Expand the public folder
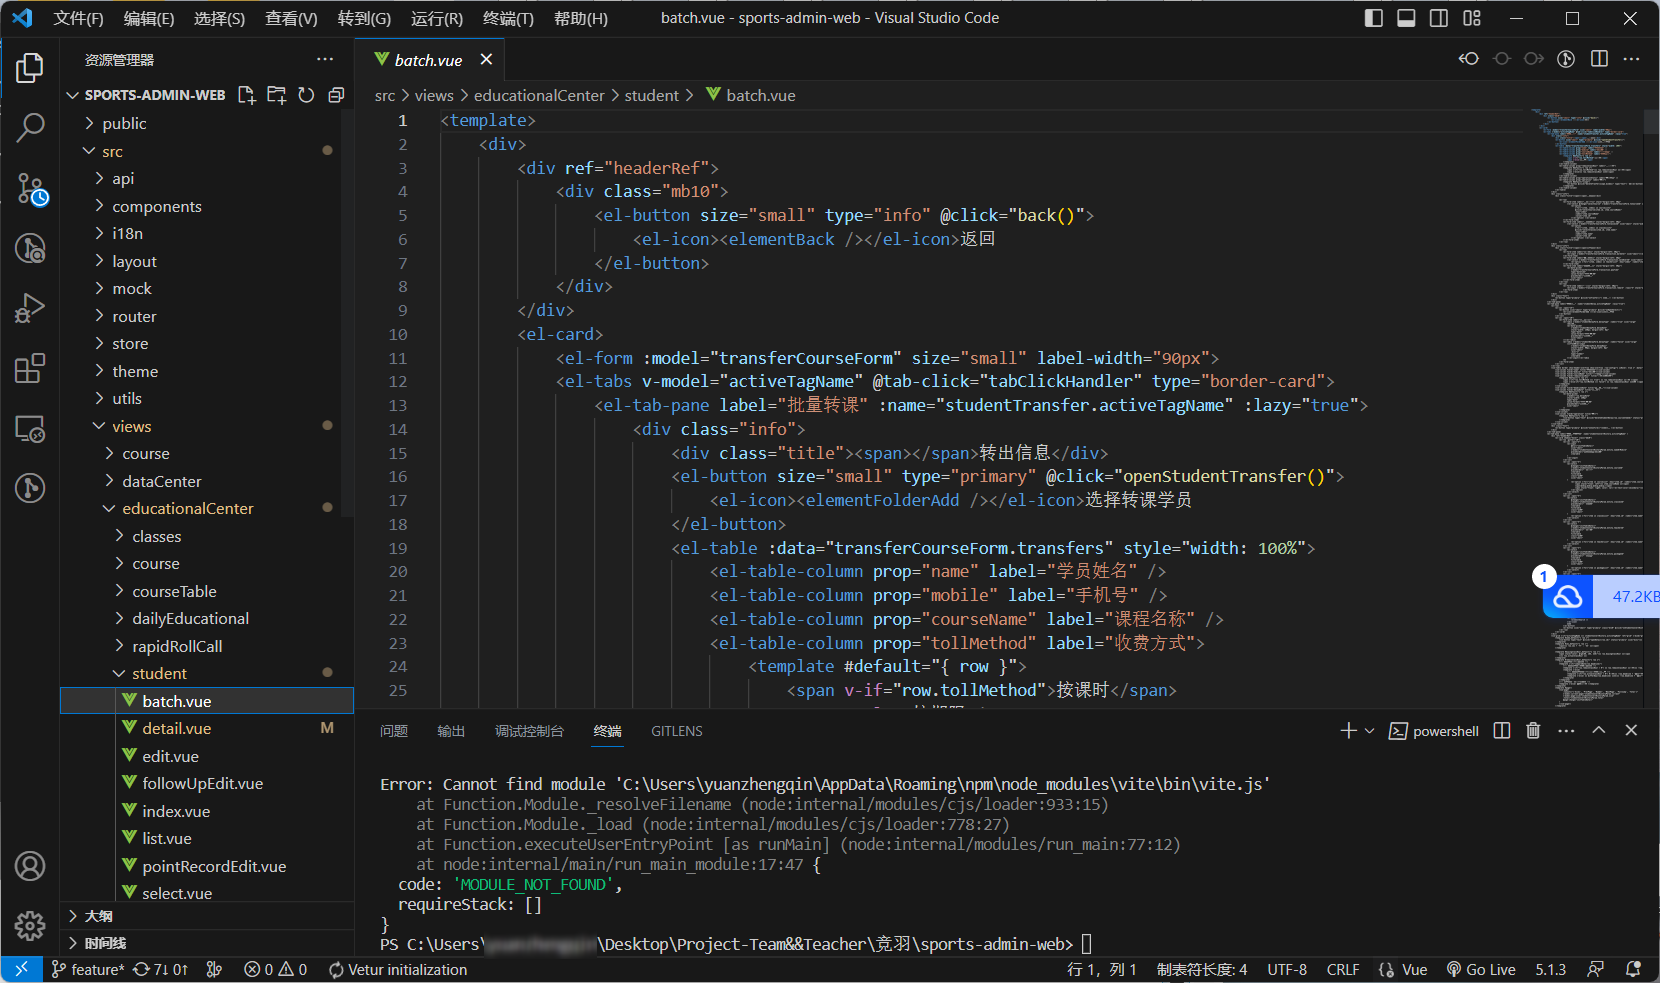 [x=207, y=123]
